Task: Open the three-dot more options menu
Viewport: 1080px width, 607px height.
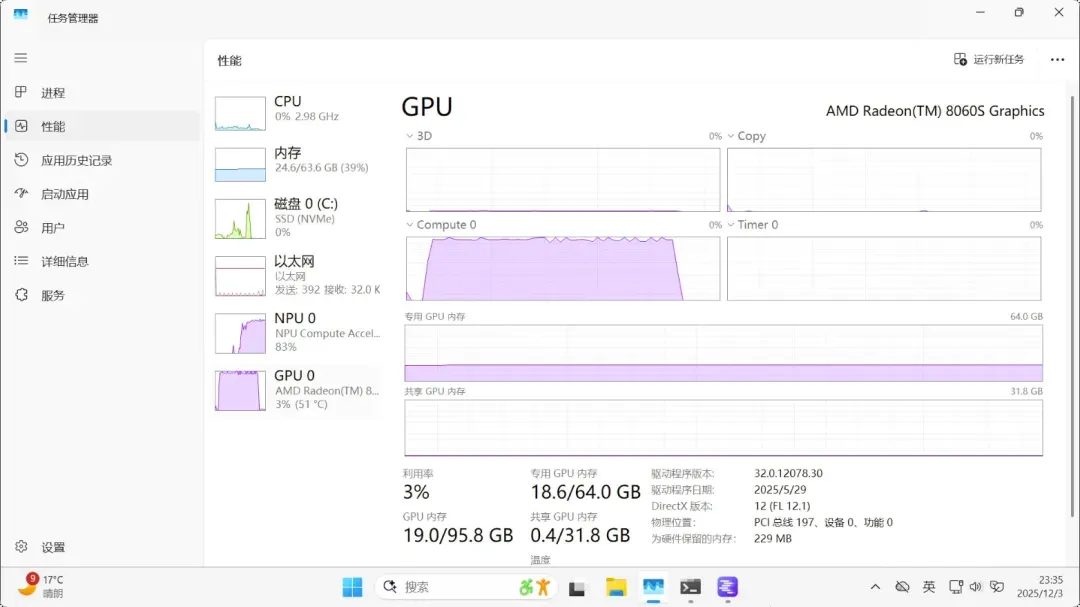Action: point(1057,60)
